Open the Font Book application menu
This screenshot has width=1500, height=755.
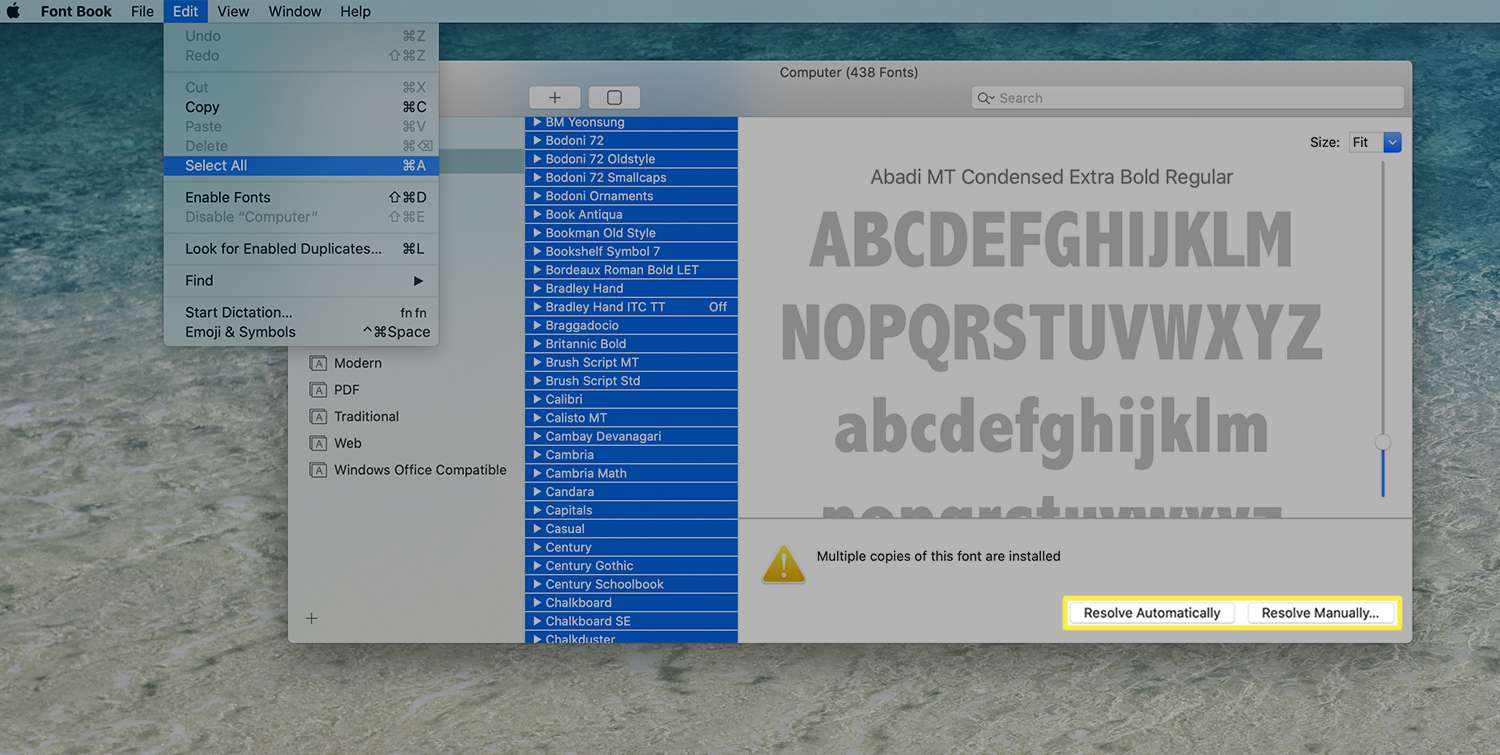[76, 11]
